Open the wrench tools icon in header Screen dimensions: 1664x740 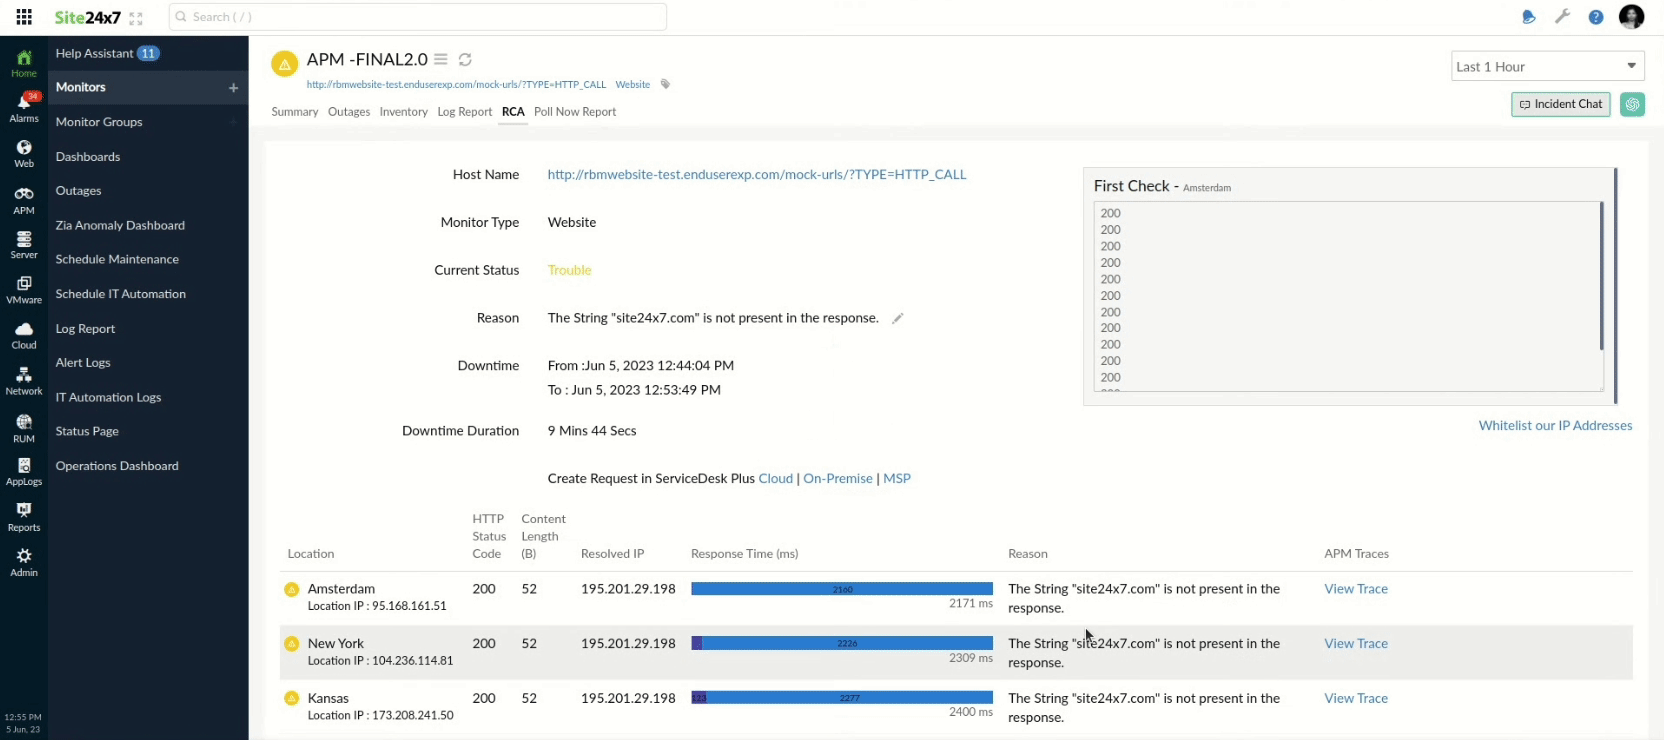[1562, 17]
